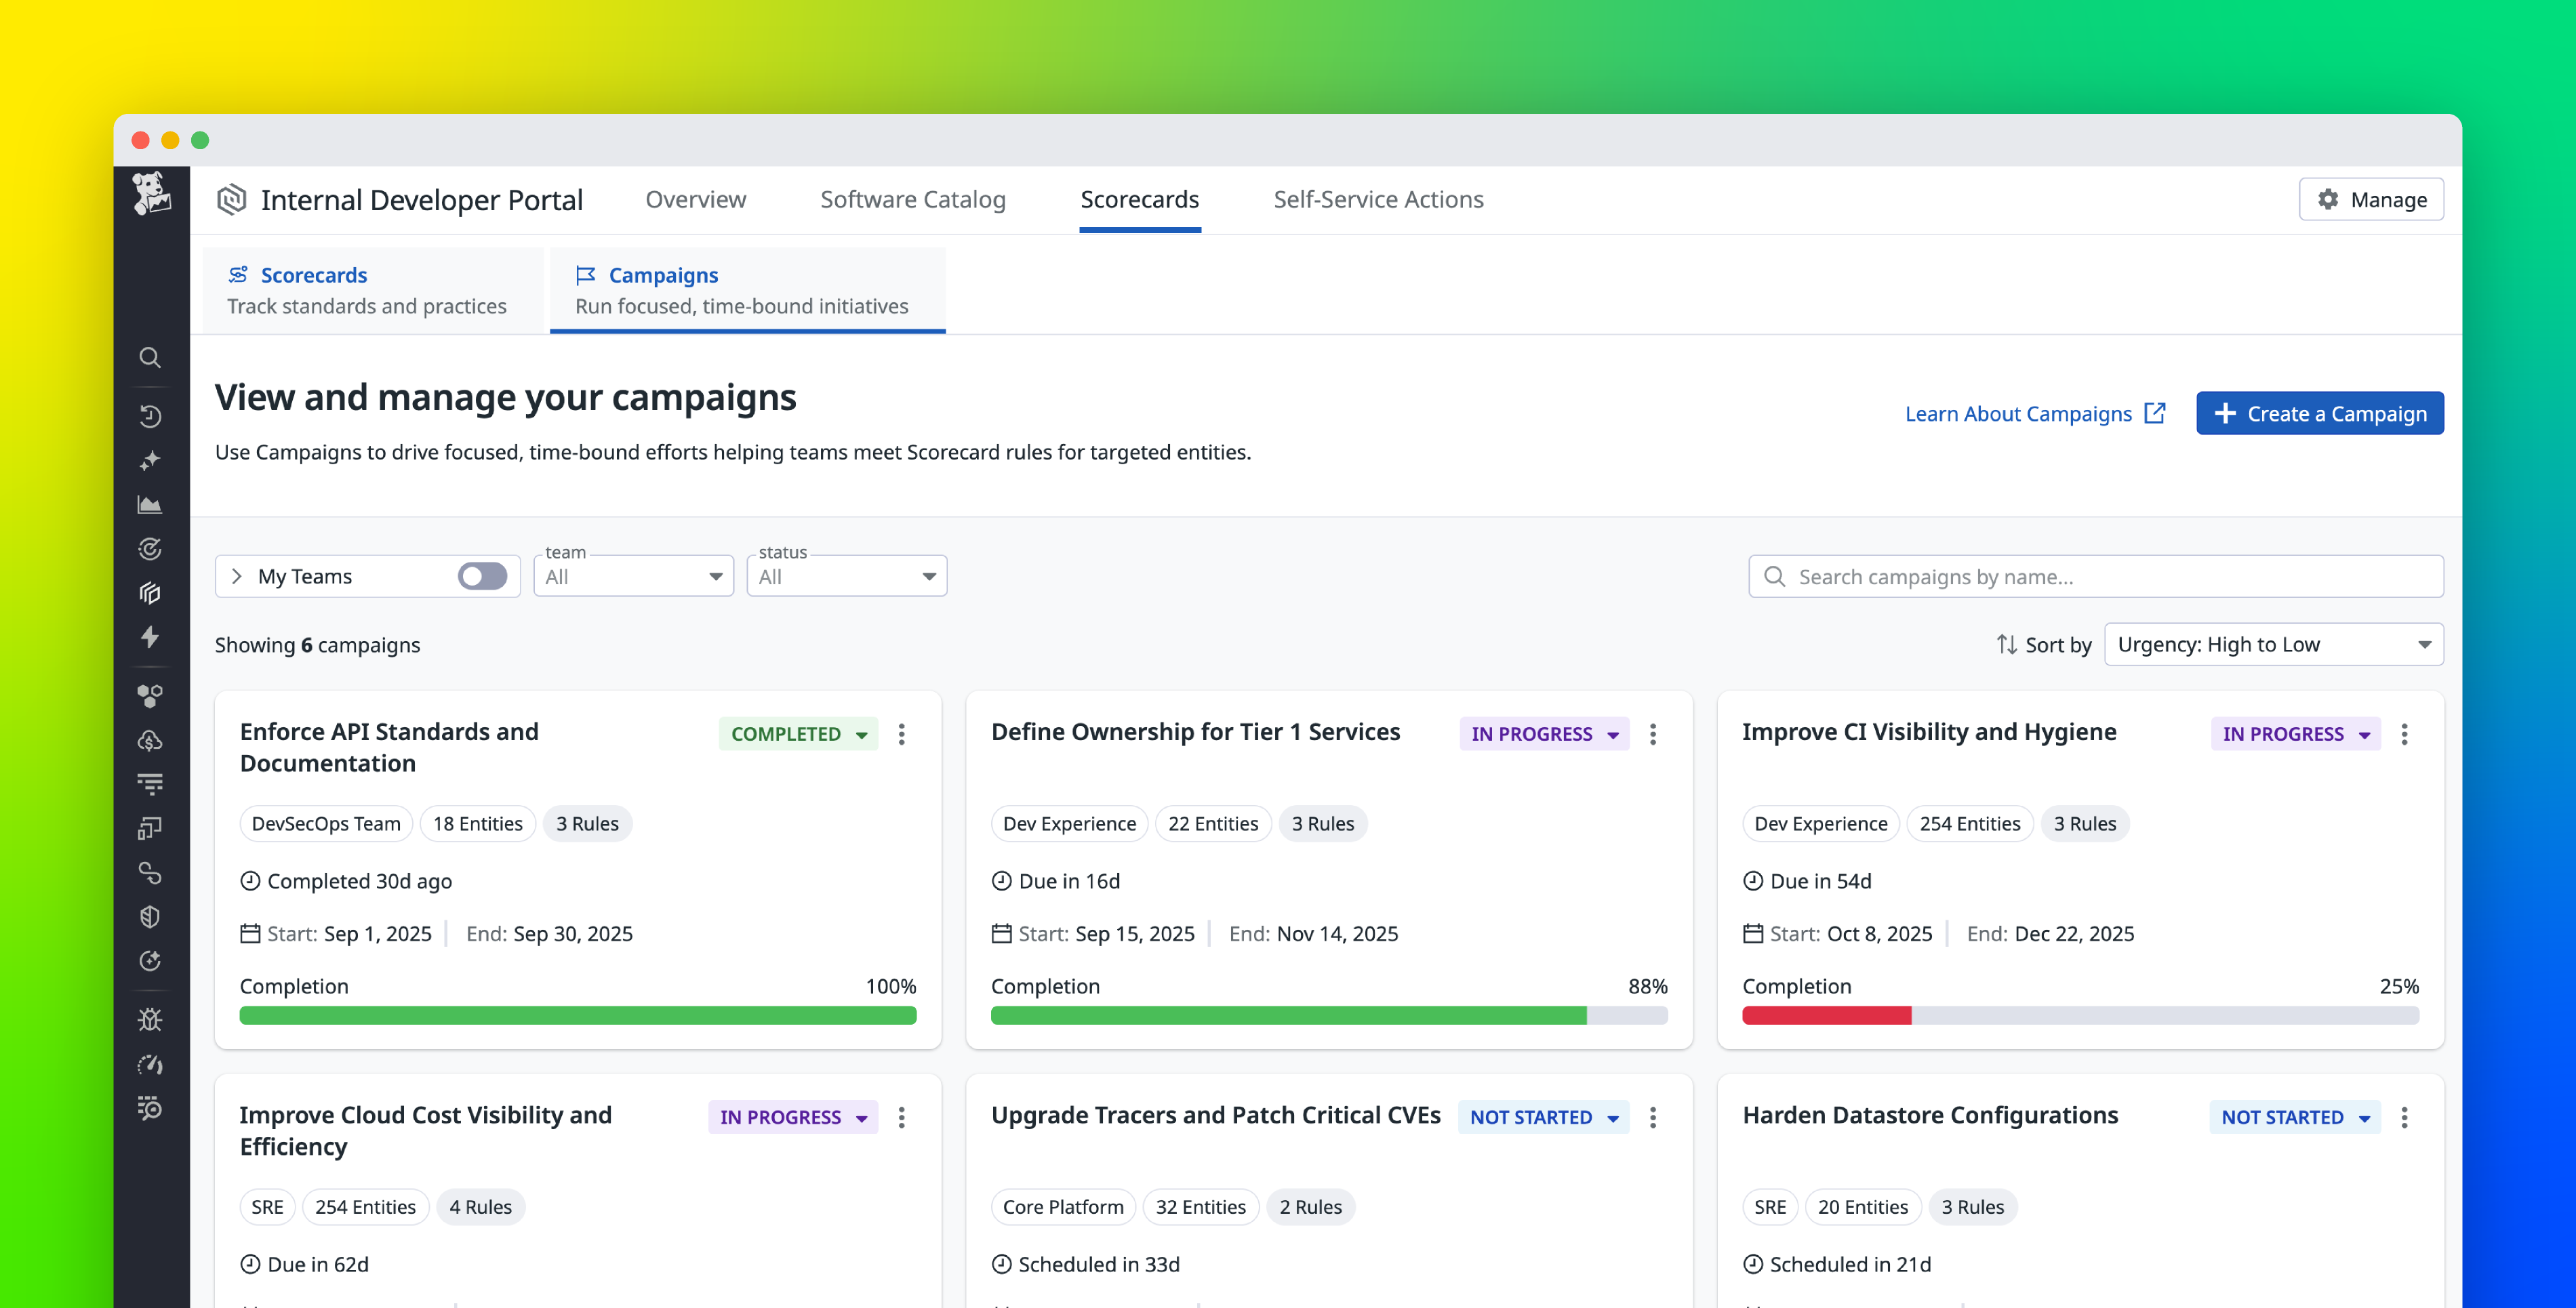Open the Self-Service Actions tab
The width and height of the screenshot is (2576, 1308).
click(1378, 199)
